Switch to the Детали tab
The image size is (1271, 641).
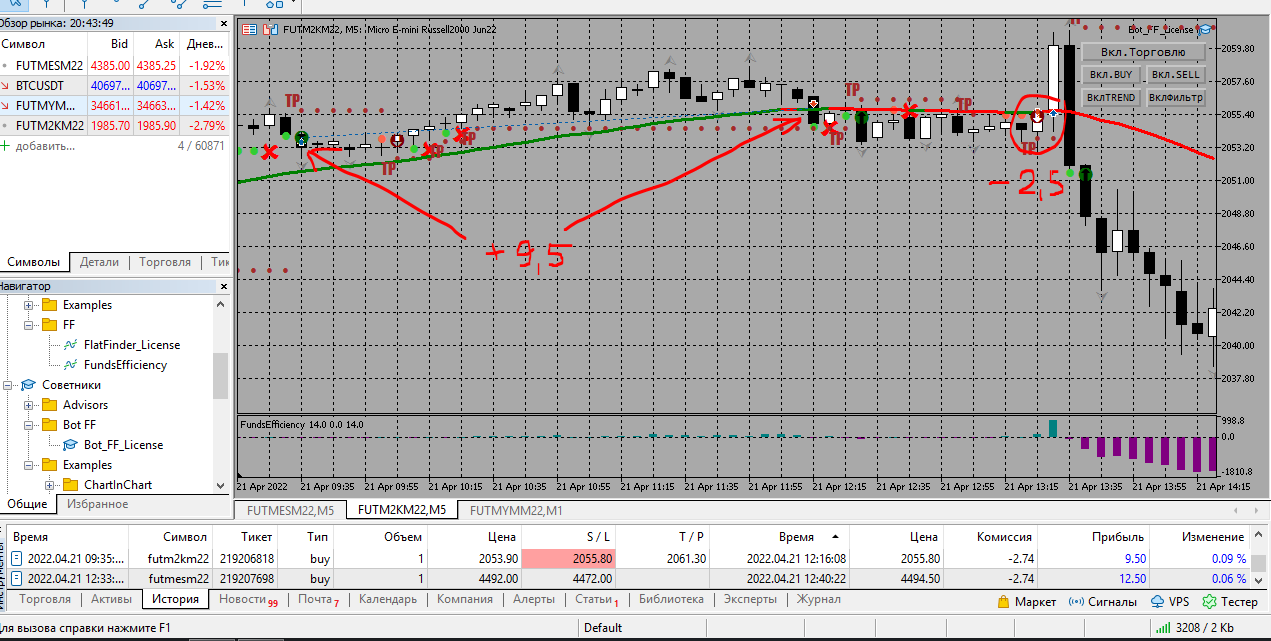(x=99, y=262)
